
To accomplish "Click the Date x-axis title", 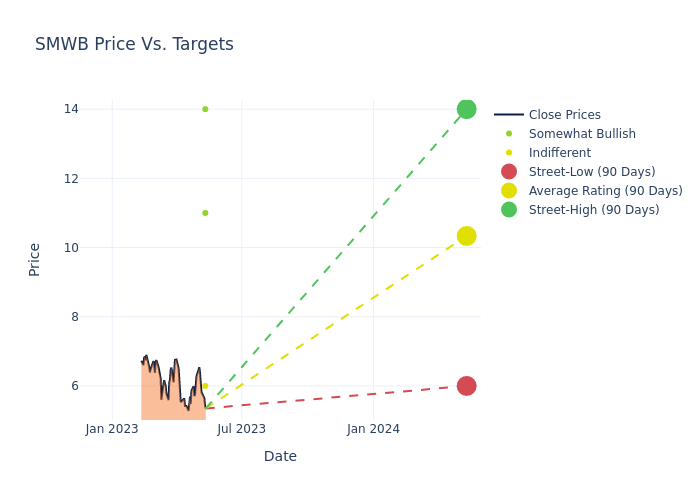I will pos(280,457).
